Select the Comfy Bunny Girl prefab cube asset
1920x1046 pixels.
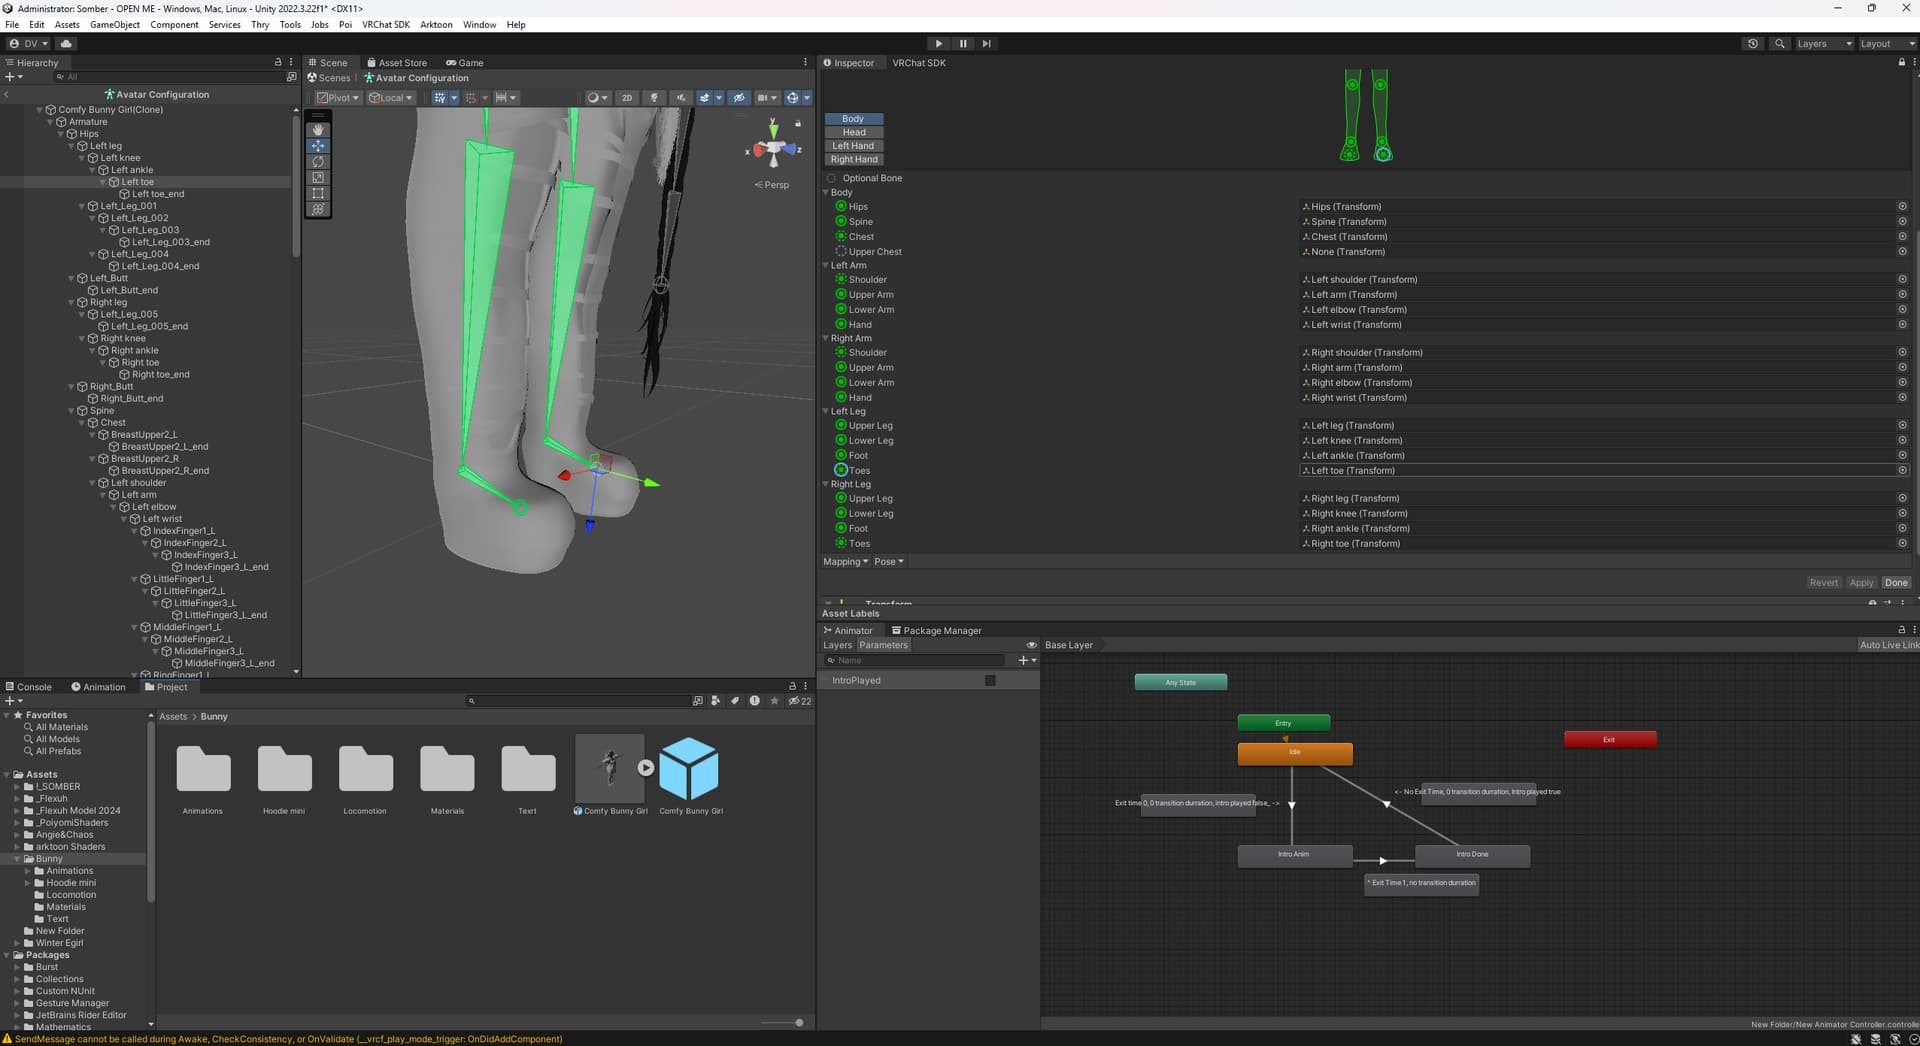[690, 768]
